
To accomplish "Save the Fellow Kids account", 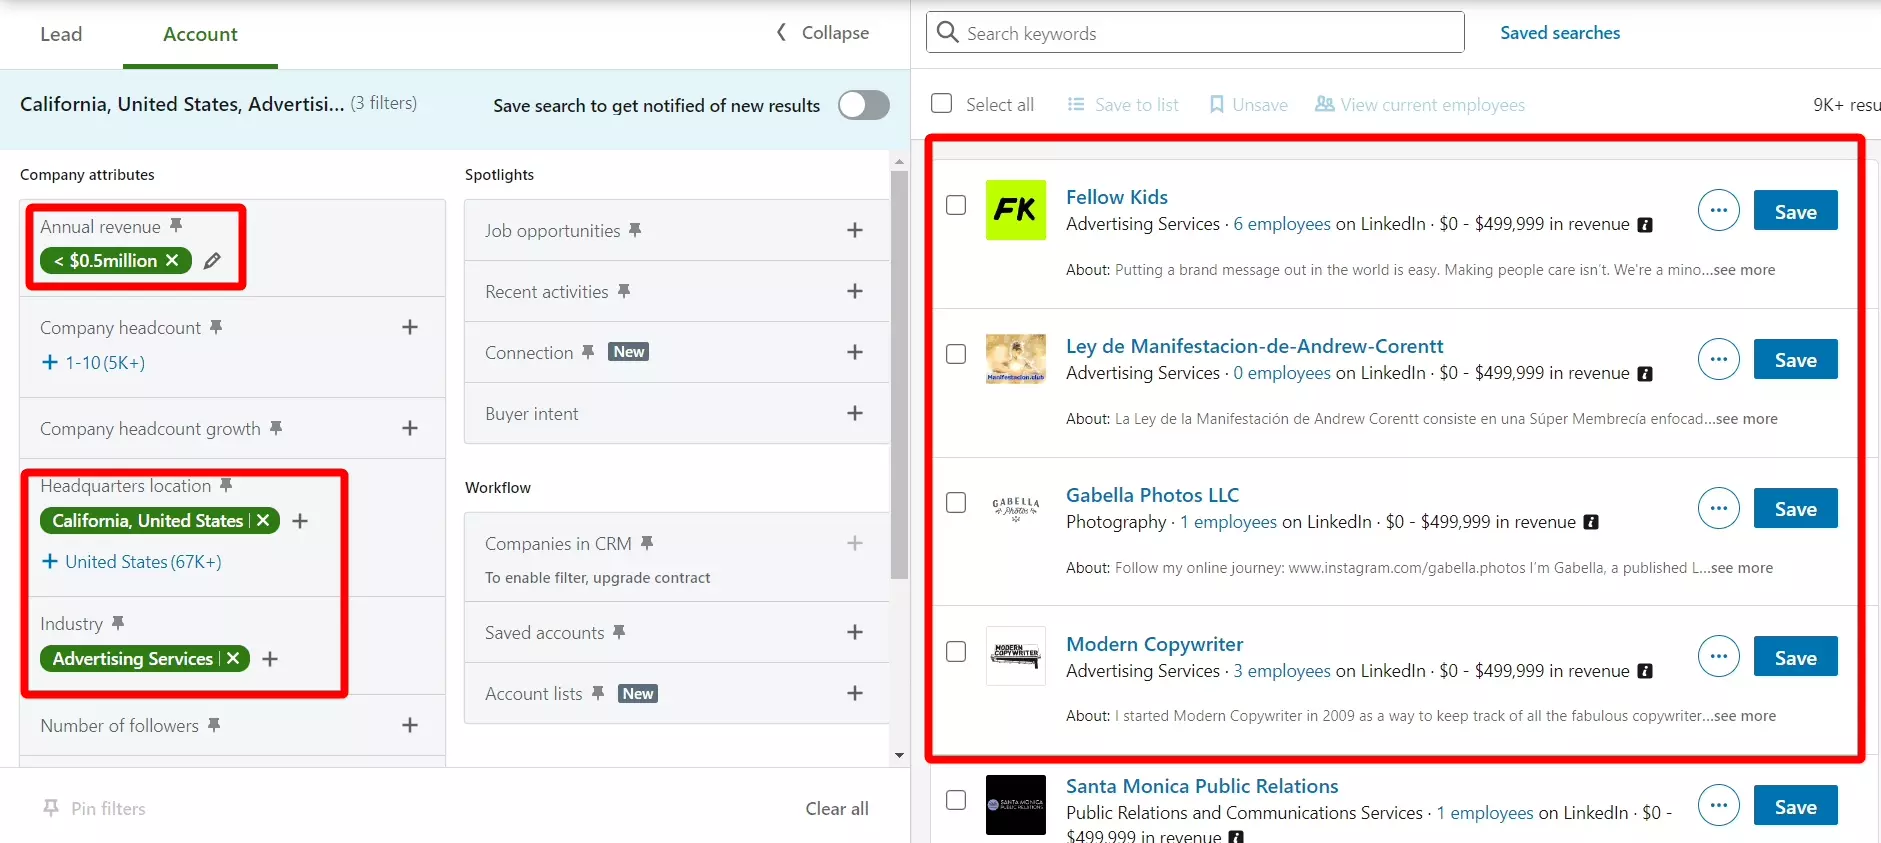I will (x=1796, y=211).
